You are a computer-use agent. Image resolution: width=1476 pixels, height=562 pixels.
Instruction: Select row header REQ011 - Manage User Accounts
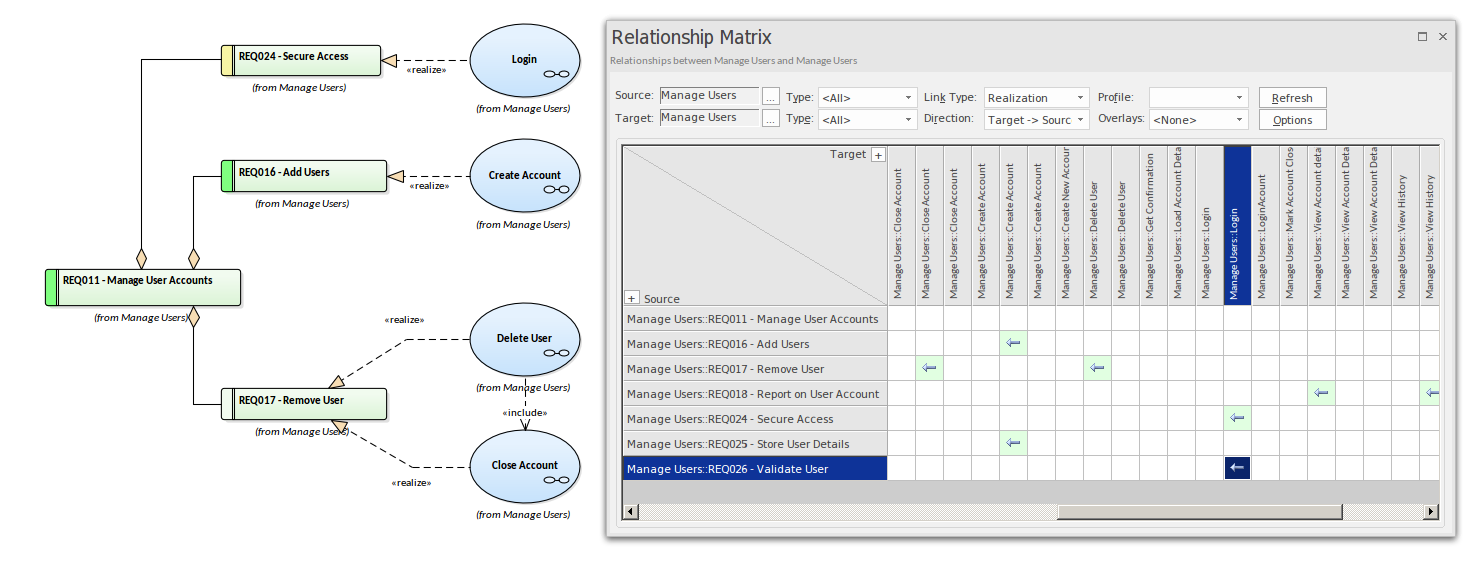point(755,319)
